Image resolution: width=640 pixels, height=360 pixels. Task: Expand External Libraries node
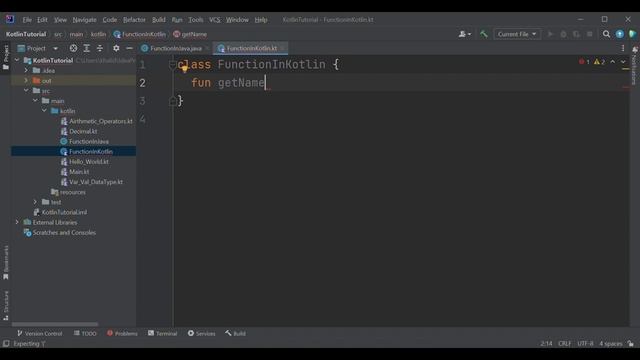(17, 222)
